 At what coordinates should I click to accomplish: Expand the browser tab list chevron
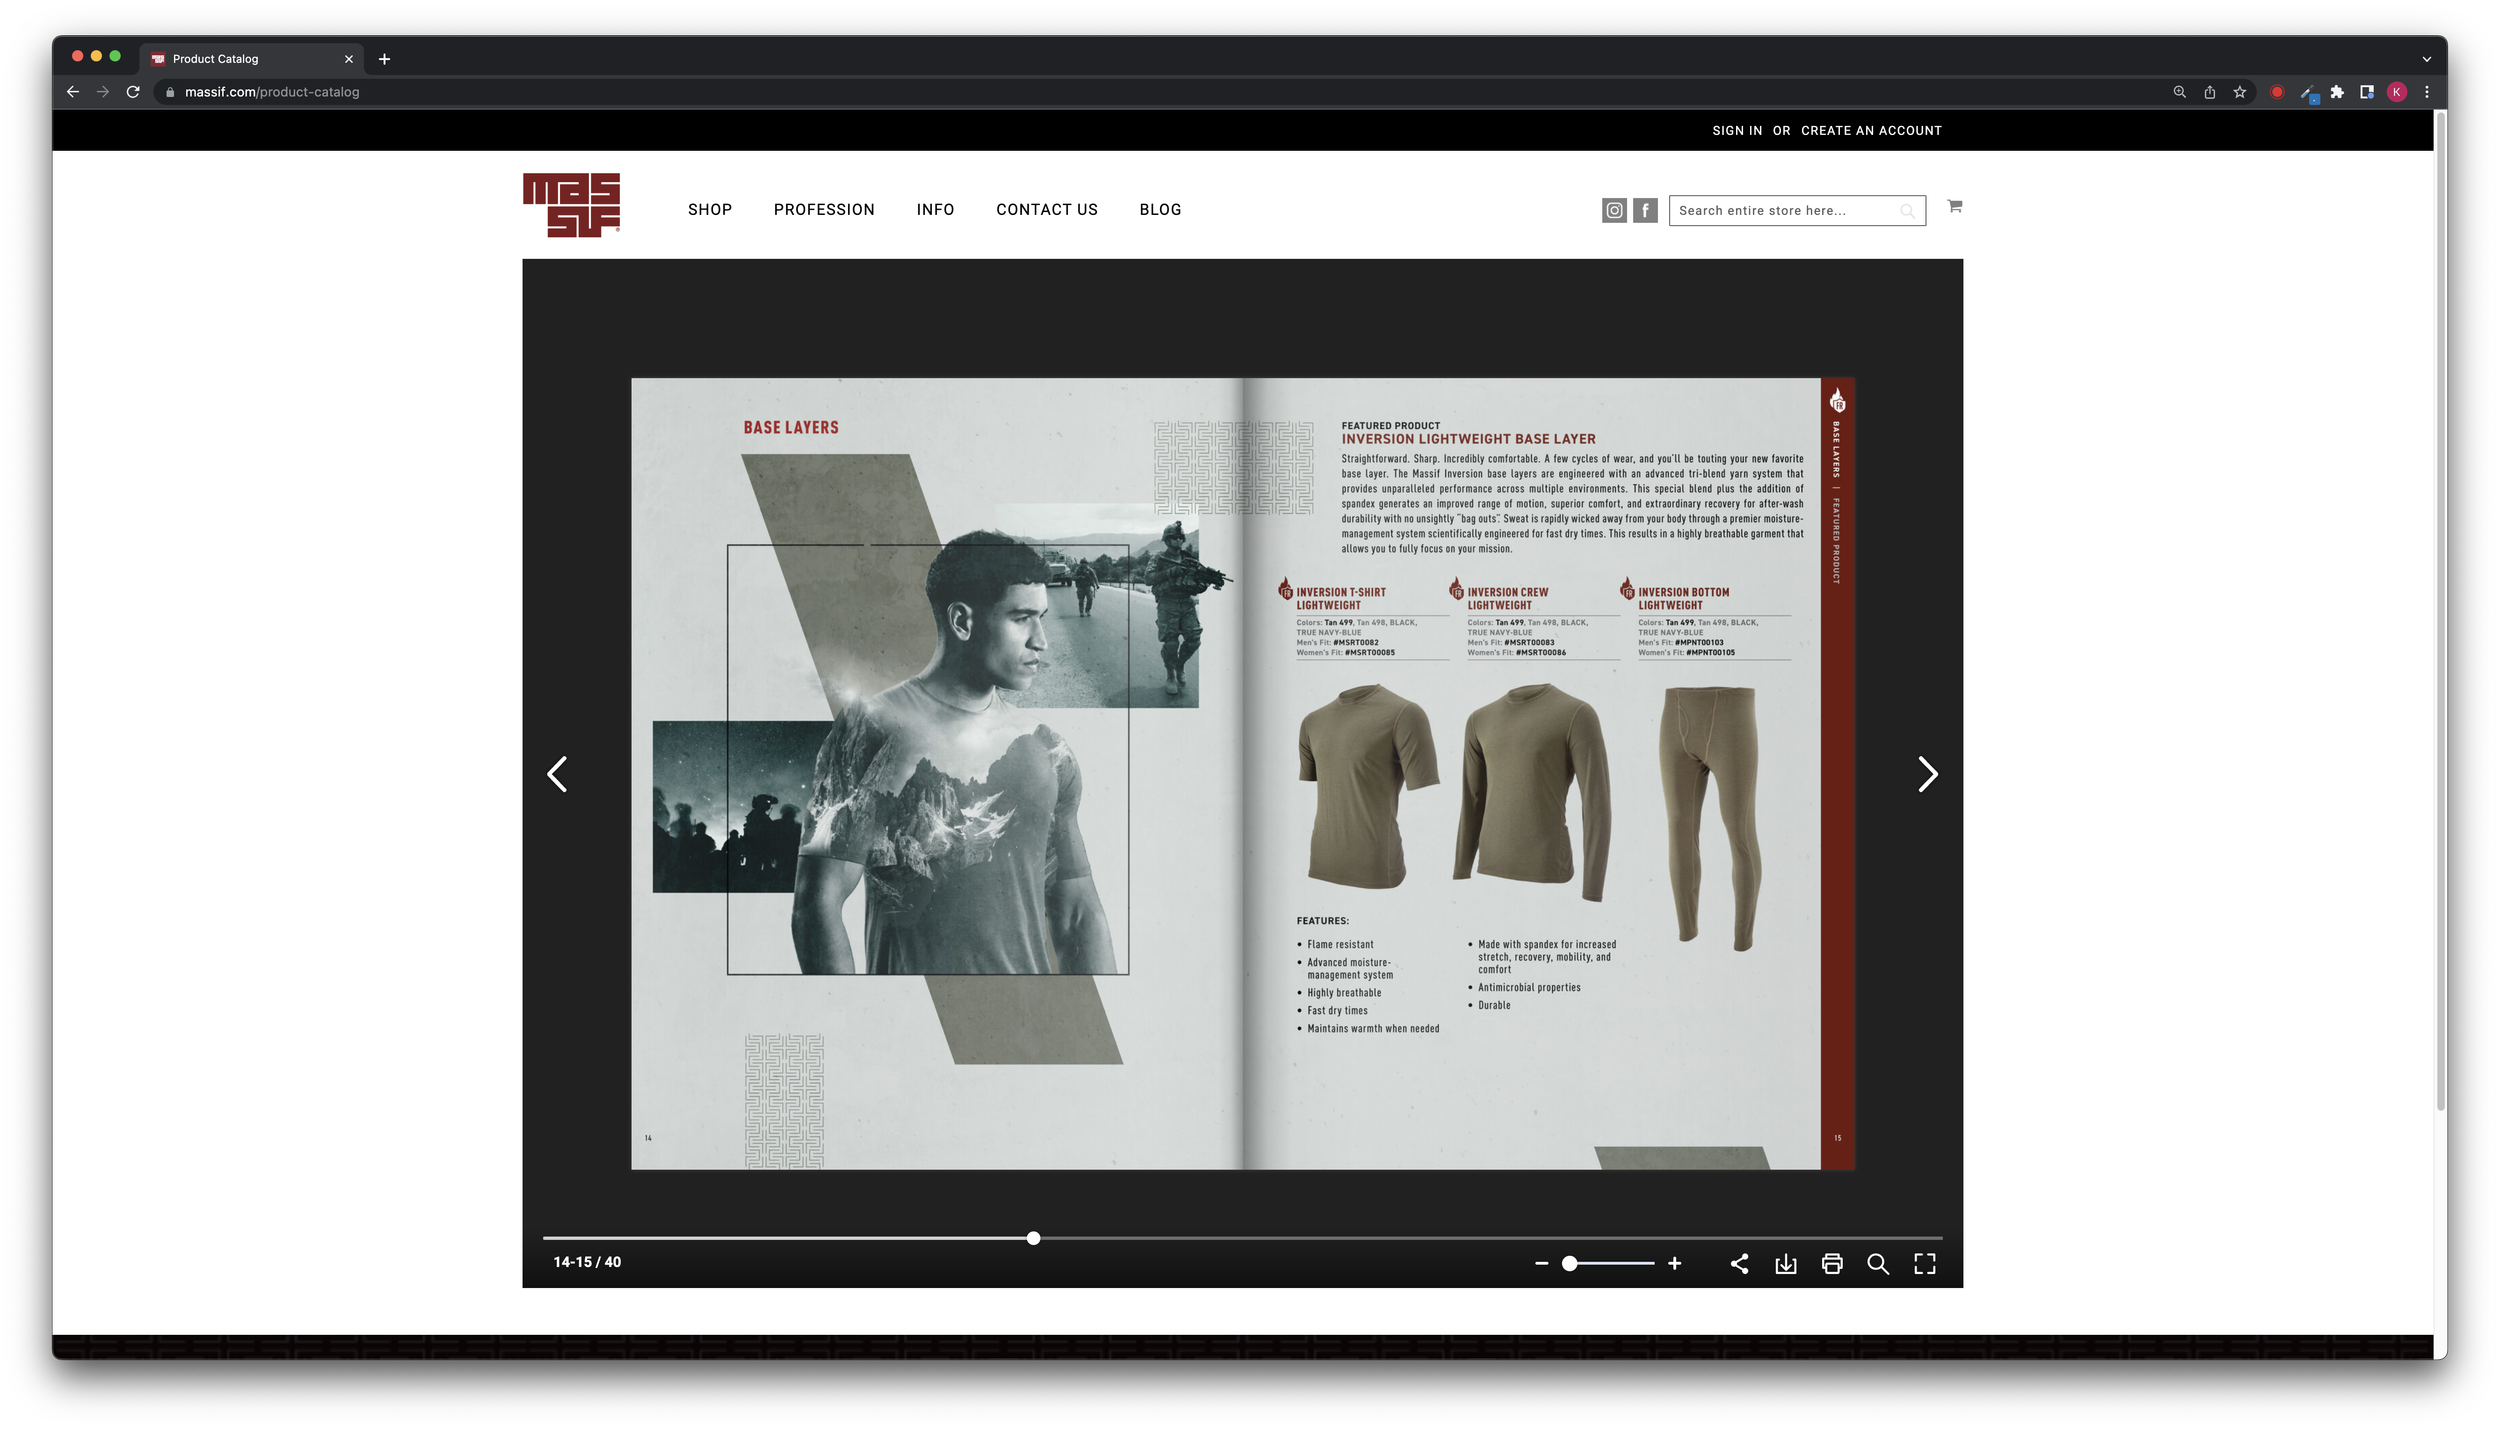[x=2426, y=59]
